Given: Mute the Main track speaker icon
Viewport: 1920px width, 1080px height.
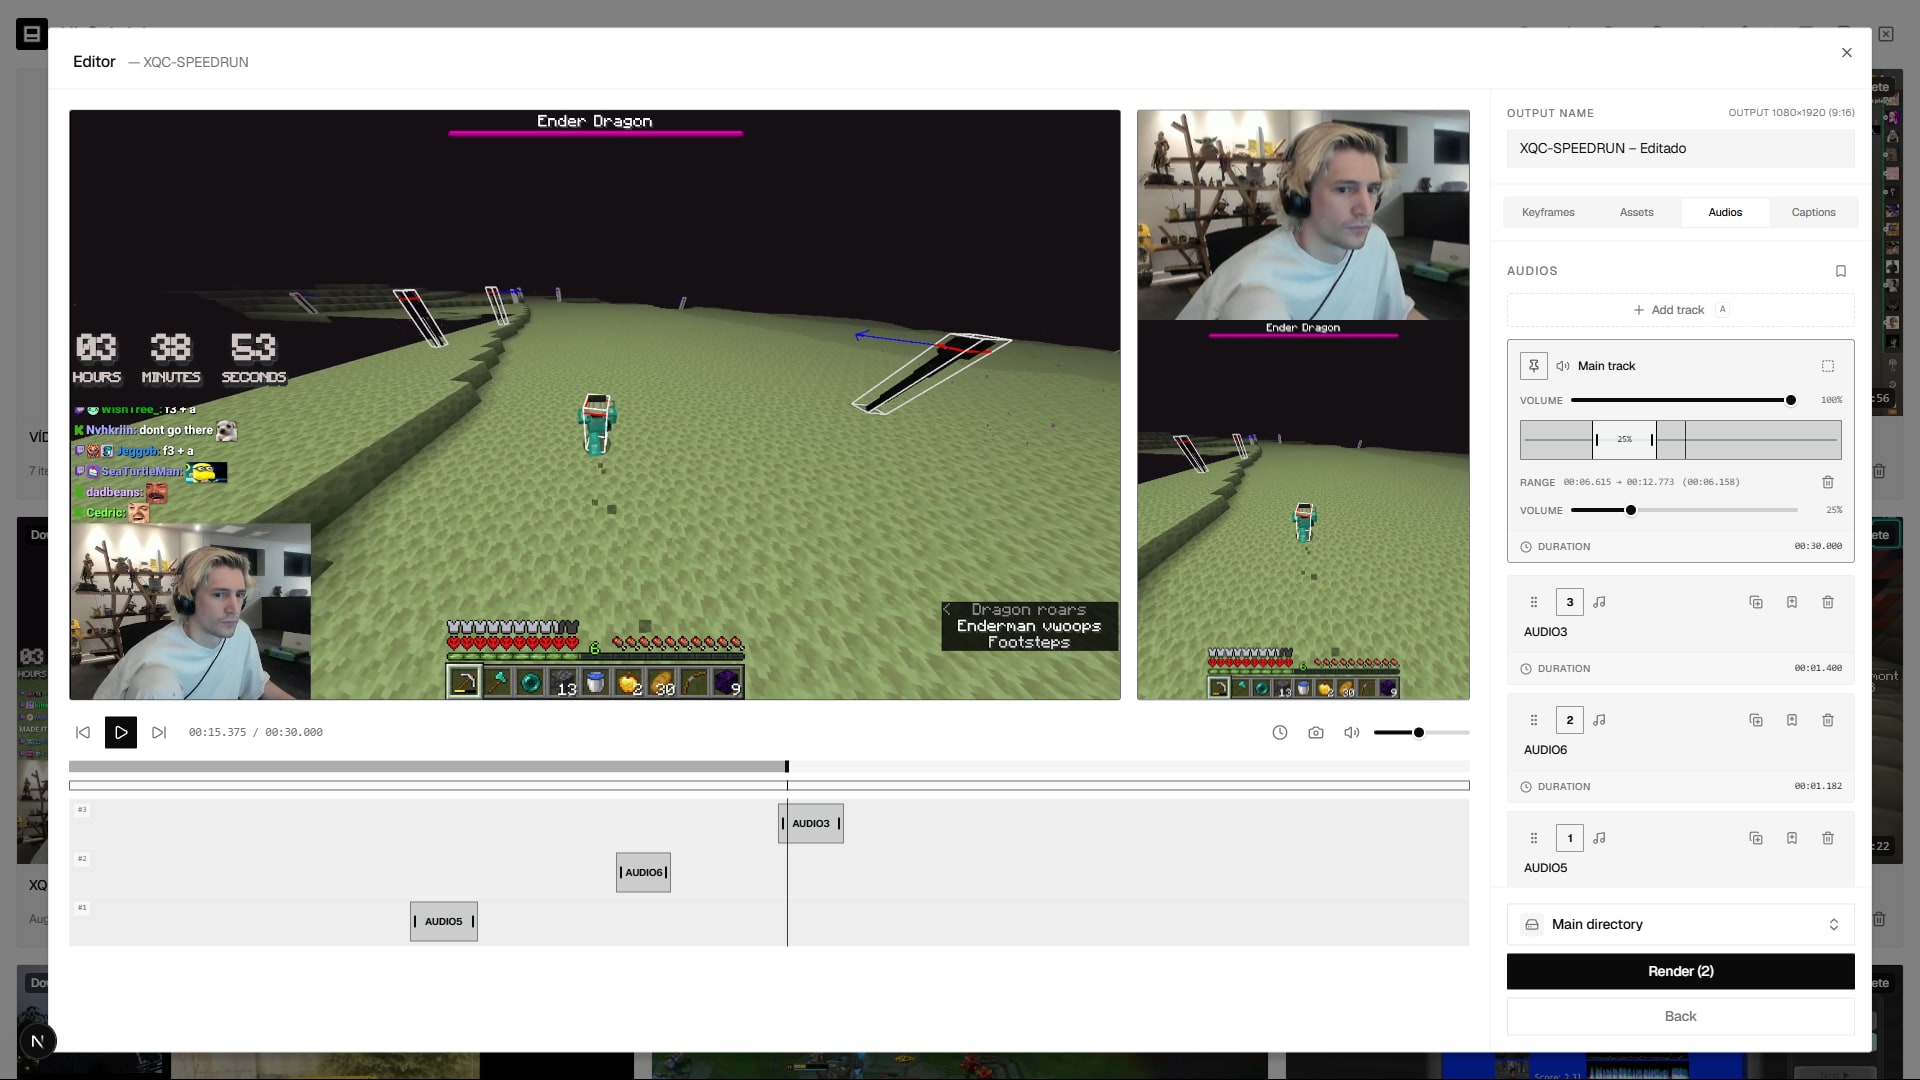Looking at the screenshot, I should click(1563, 366).
